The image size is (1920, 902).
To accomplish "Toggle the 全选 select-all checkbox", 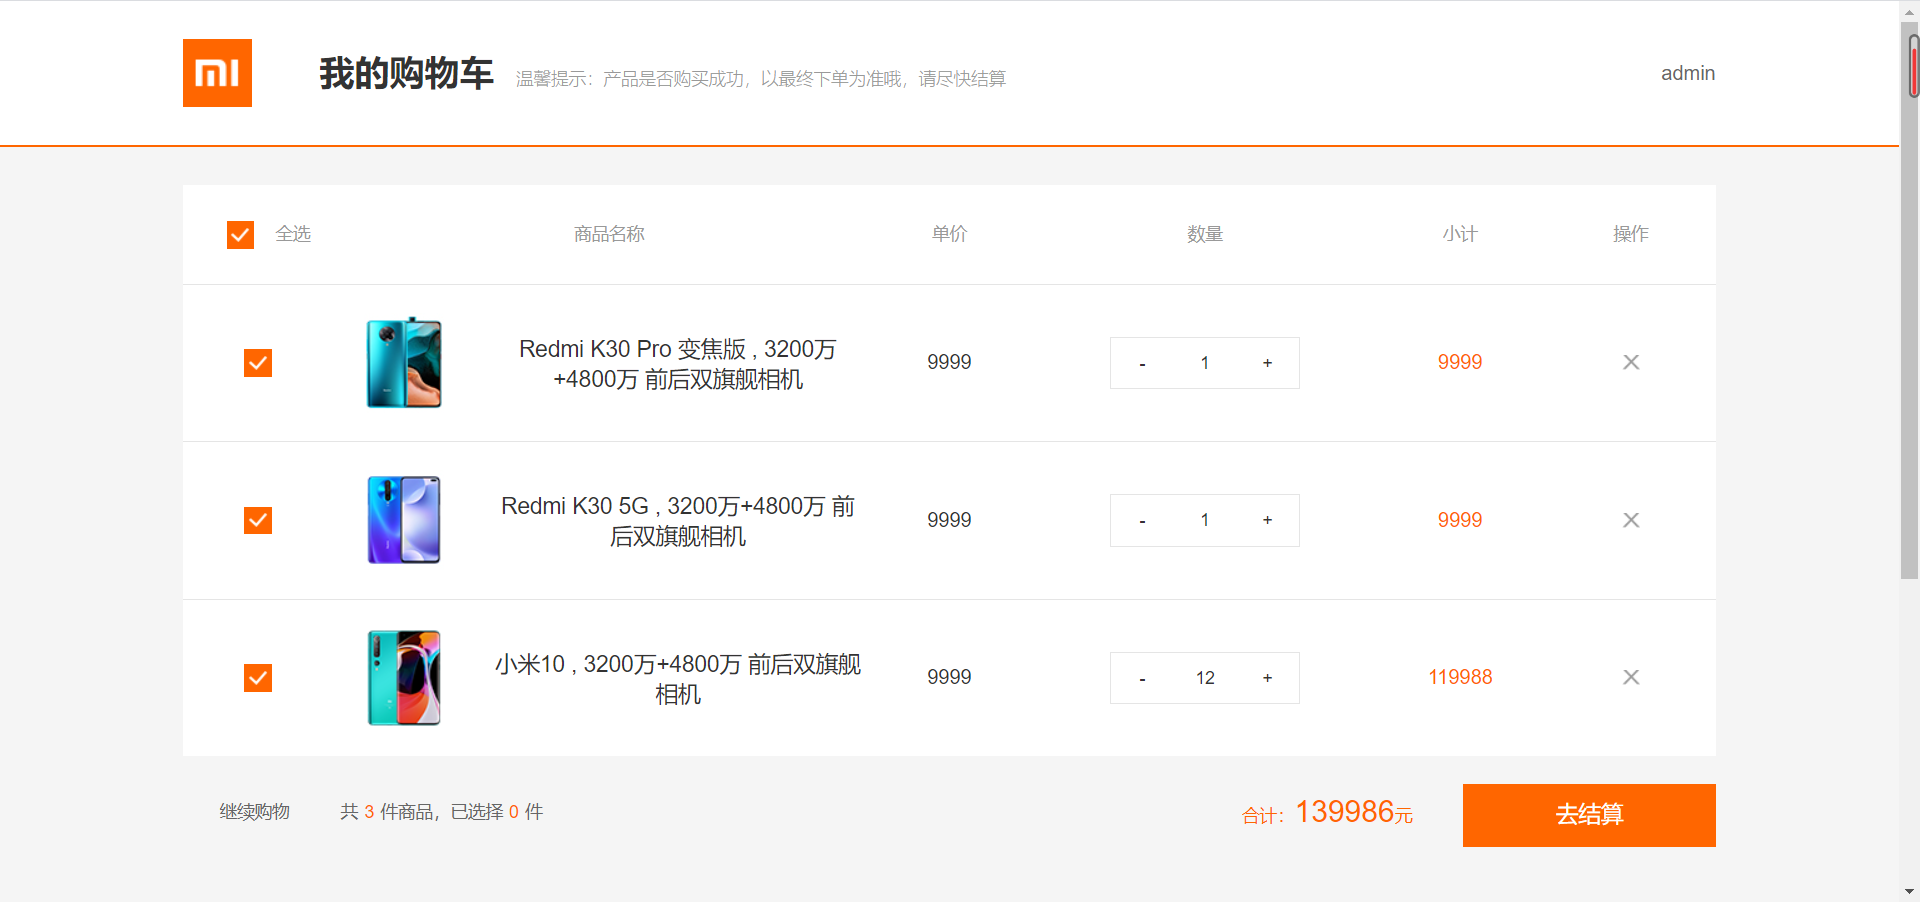I will 240,235.
